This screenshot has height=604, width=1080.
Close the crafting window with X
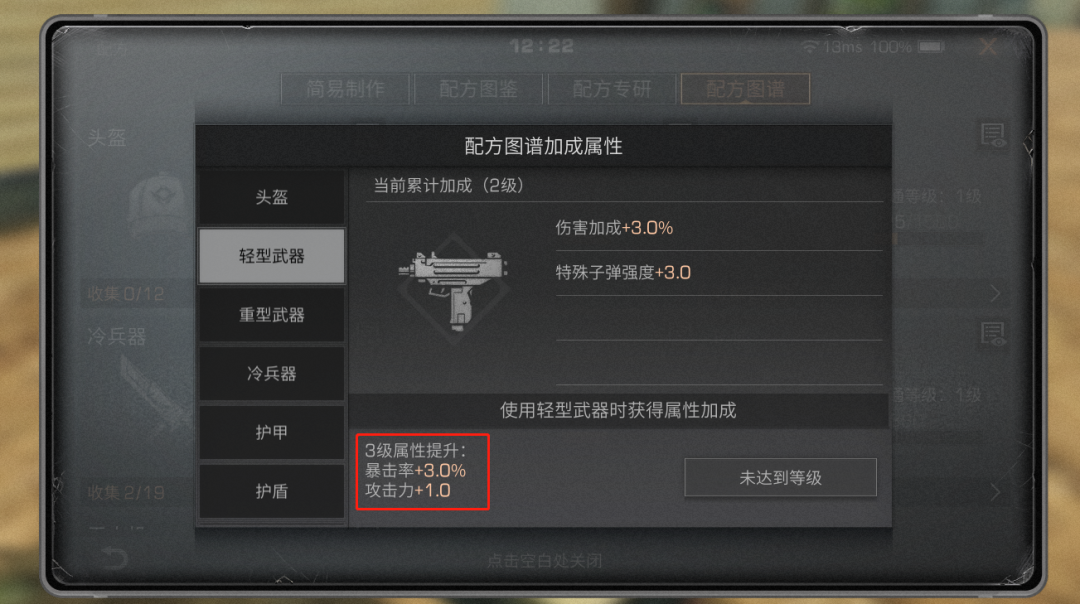click(x=988, y=47)
